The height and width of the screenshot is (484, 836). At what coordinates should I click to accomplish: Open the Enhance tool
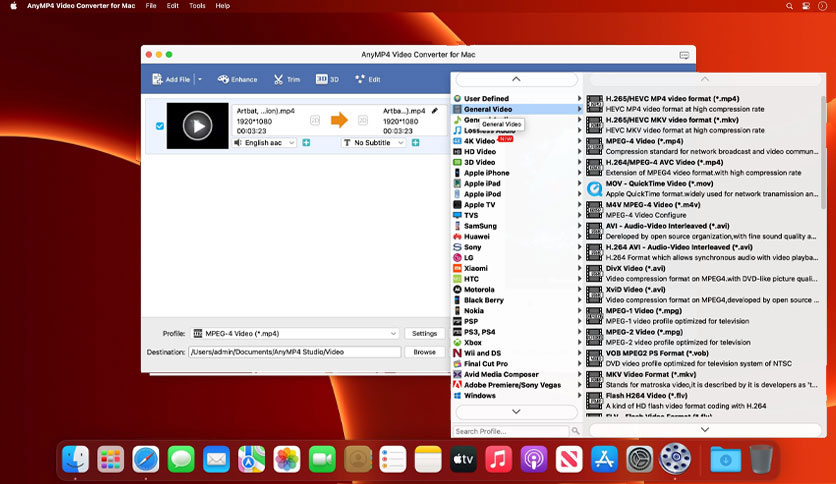[x=237, y=79]
